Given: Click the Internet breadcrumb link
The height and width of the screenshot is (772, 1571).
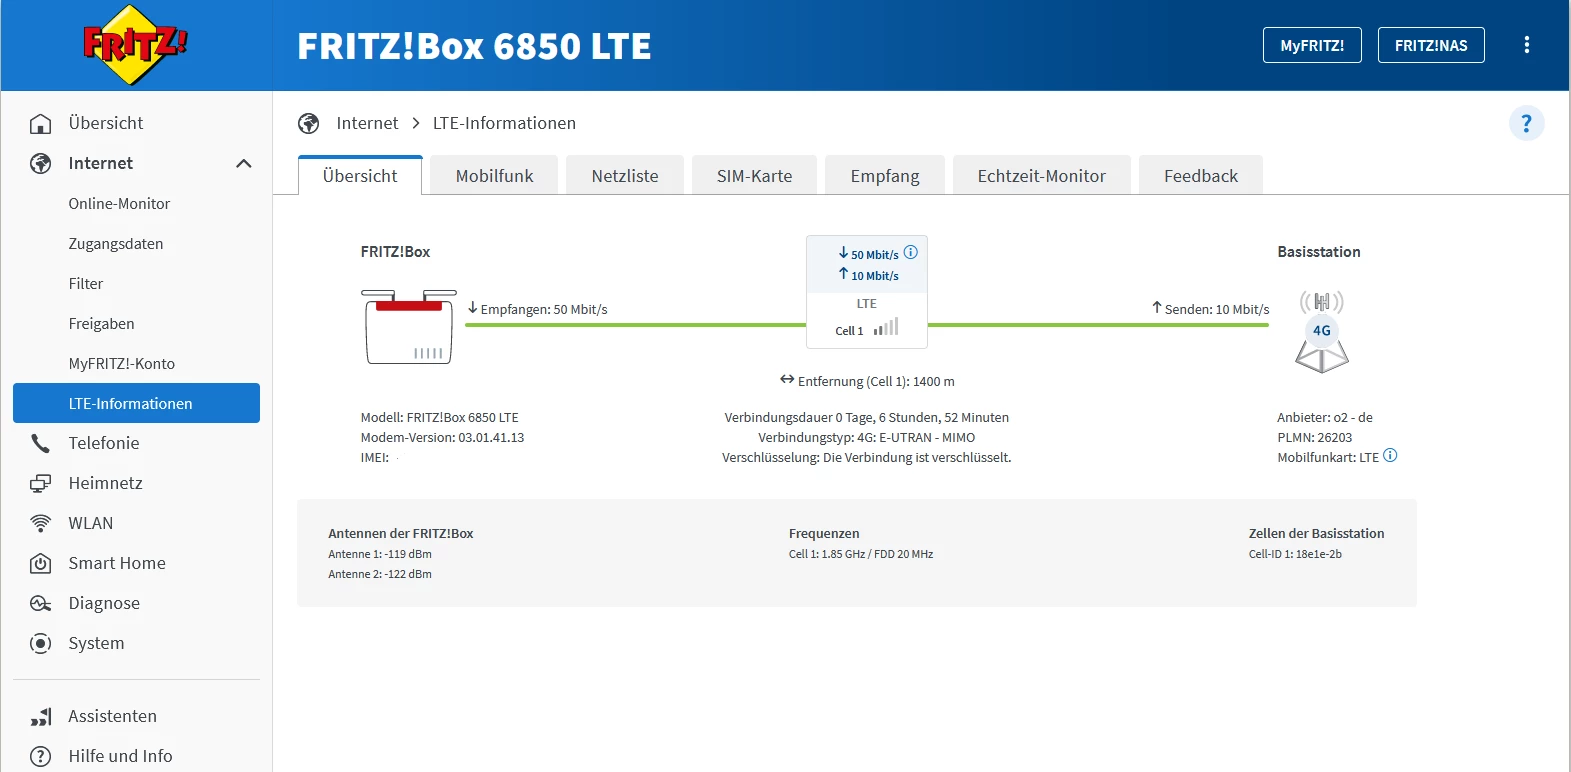Looking at the screenshot, I should pos(367,123).
